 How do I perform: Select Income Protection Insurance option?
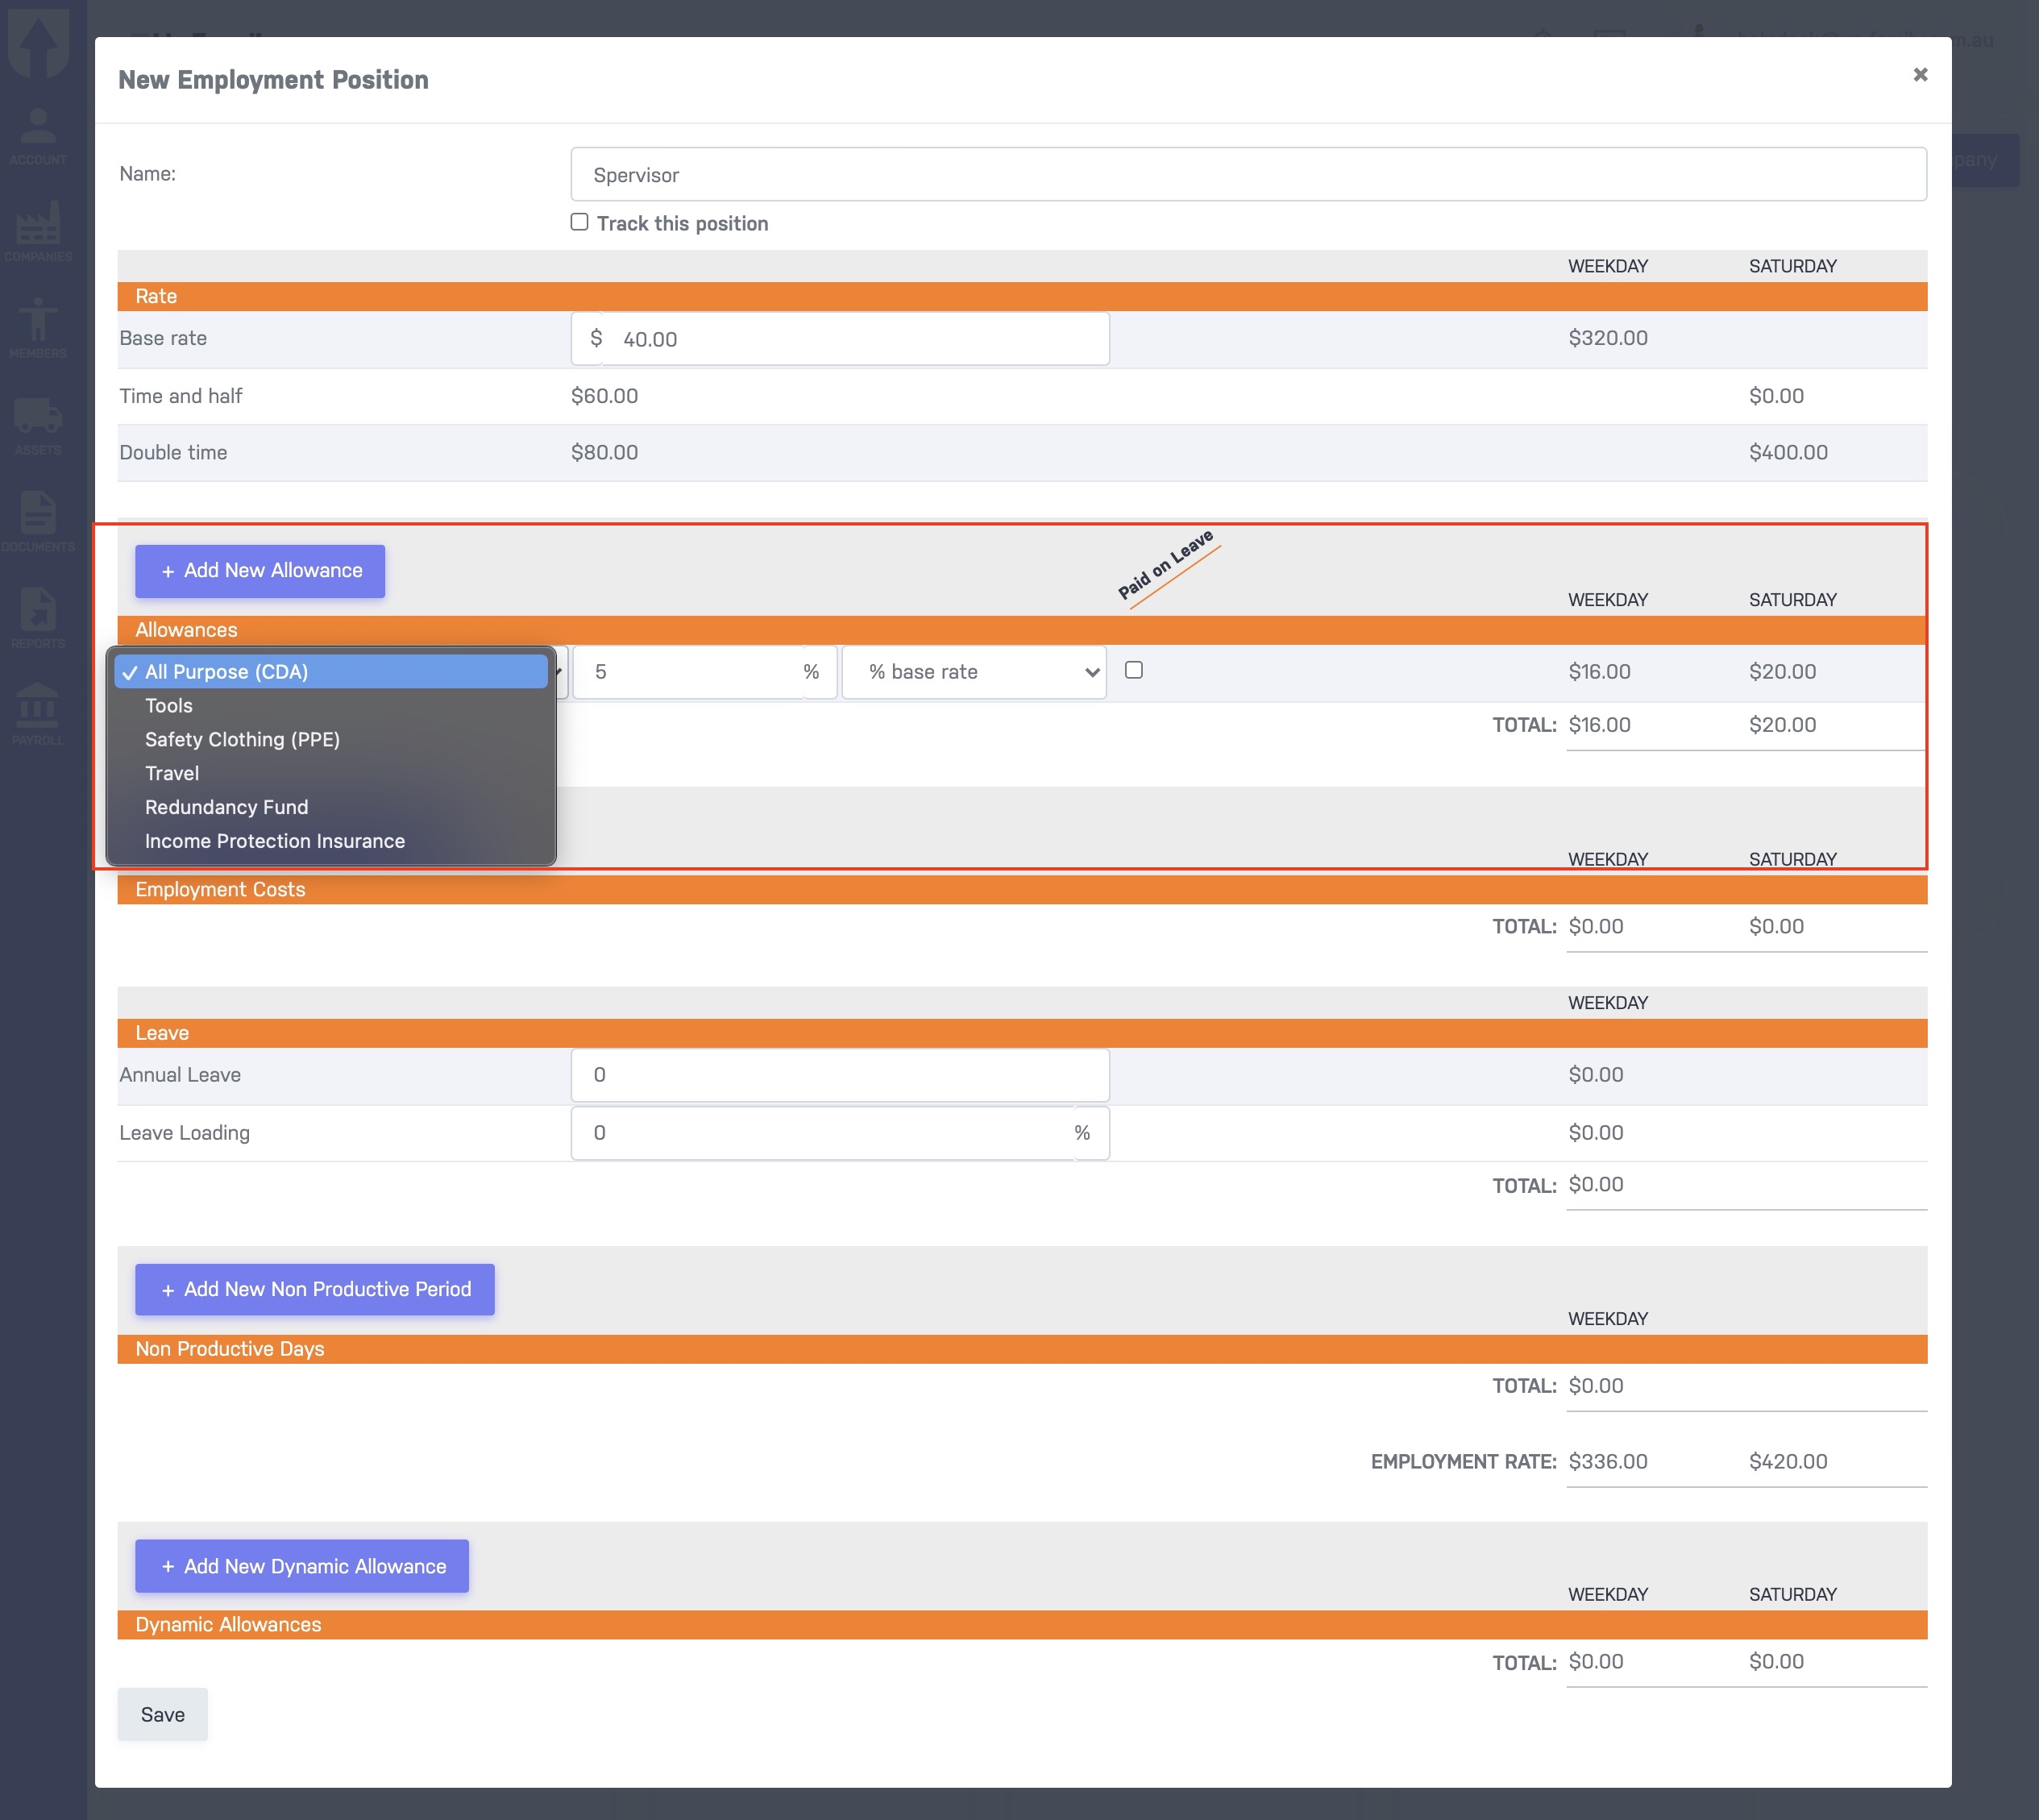click(275, 841)
